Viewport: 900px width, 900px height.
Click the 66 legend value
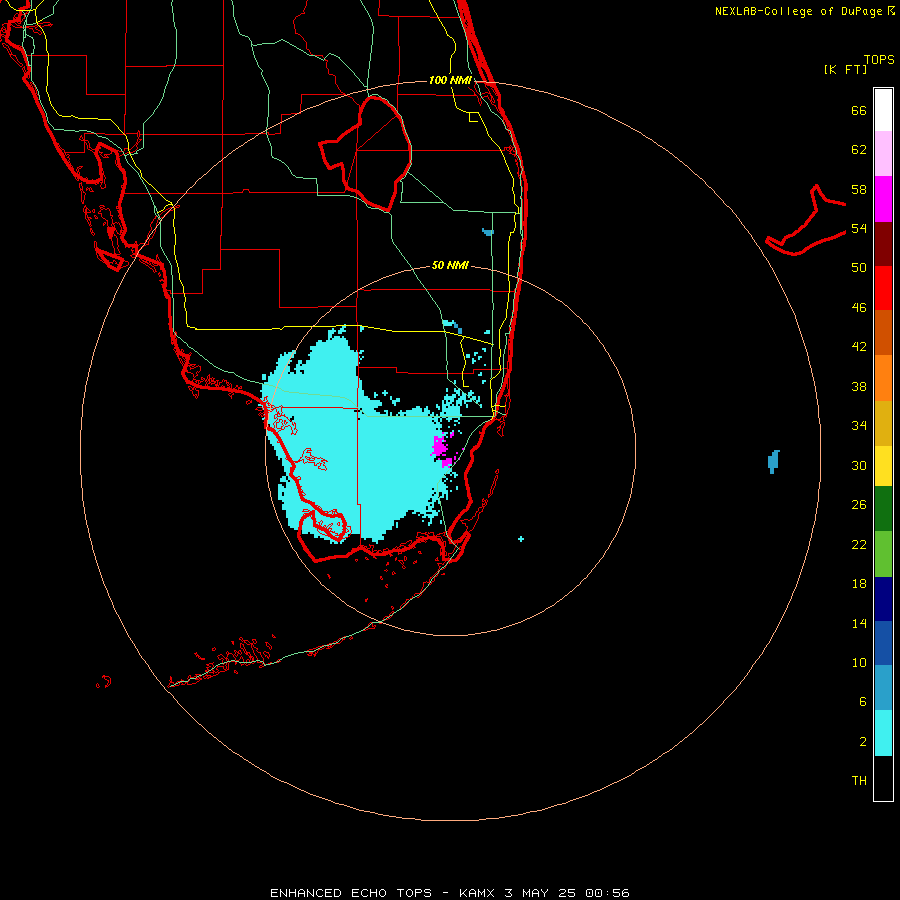click(x=859, y=110)
